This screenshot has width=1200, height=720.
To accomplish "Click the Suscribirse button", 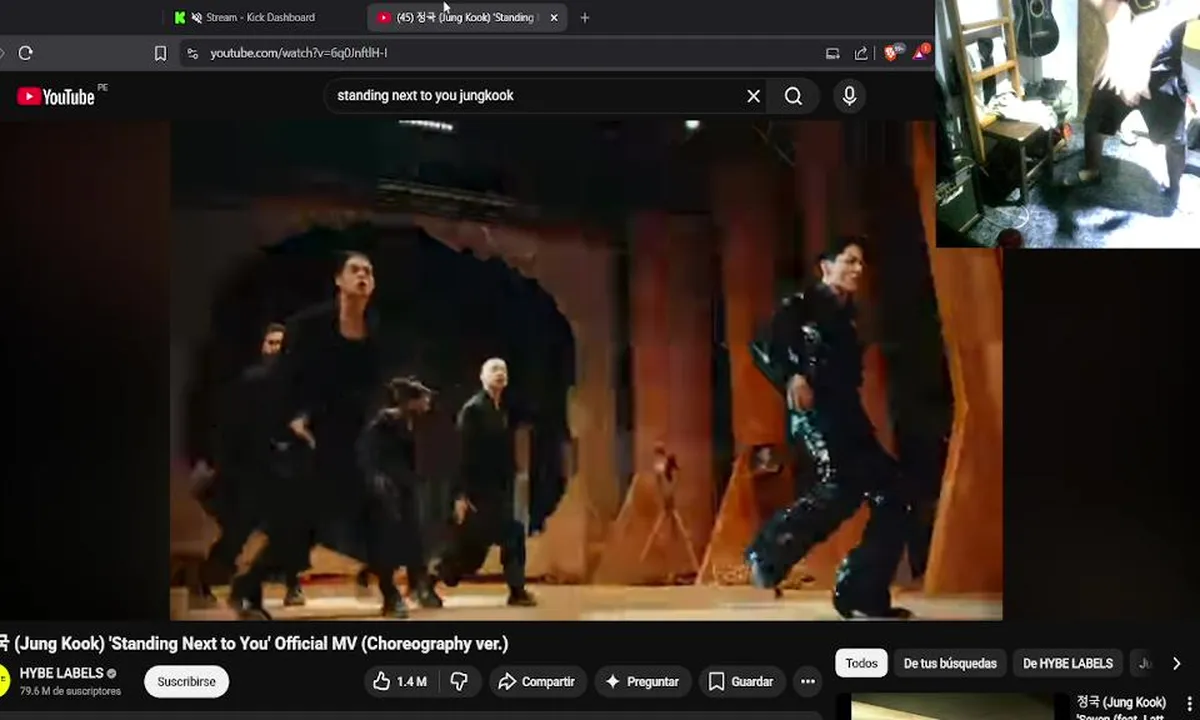I will (x=186, y=682).
